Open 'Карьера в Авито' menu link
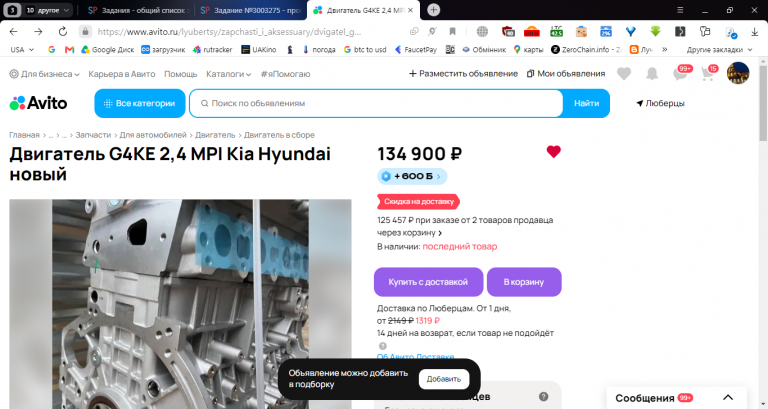 click(121, 74)
